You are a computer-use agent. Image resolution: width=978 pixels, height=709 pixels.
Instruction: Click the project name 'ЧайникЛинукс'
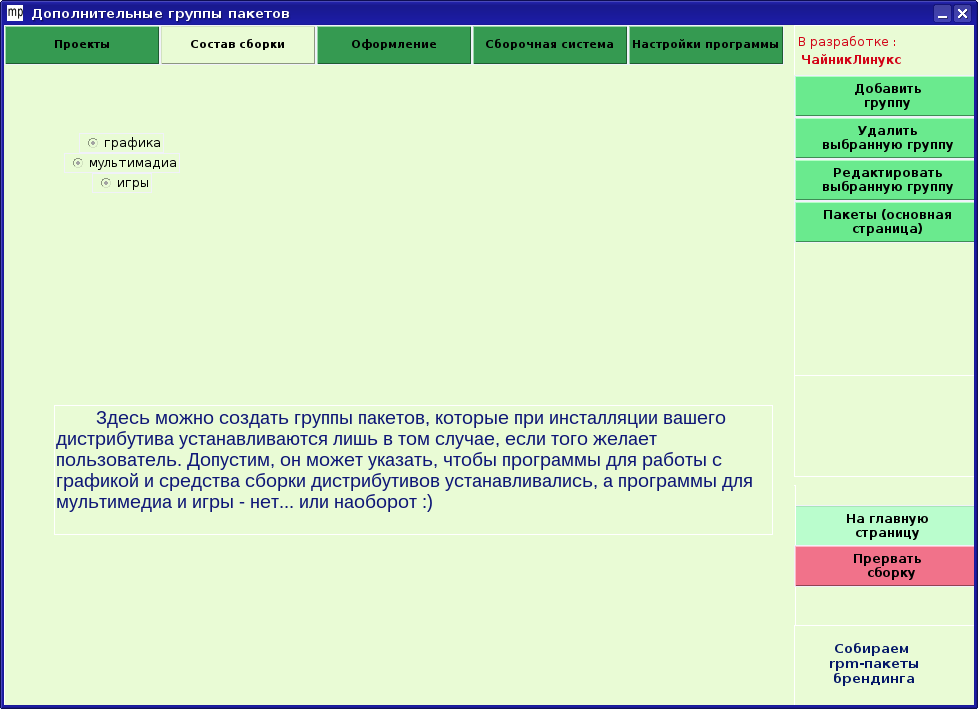pyautogui.click(x=851, y=60)
